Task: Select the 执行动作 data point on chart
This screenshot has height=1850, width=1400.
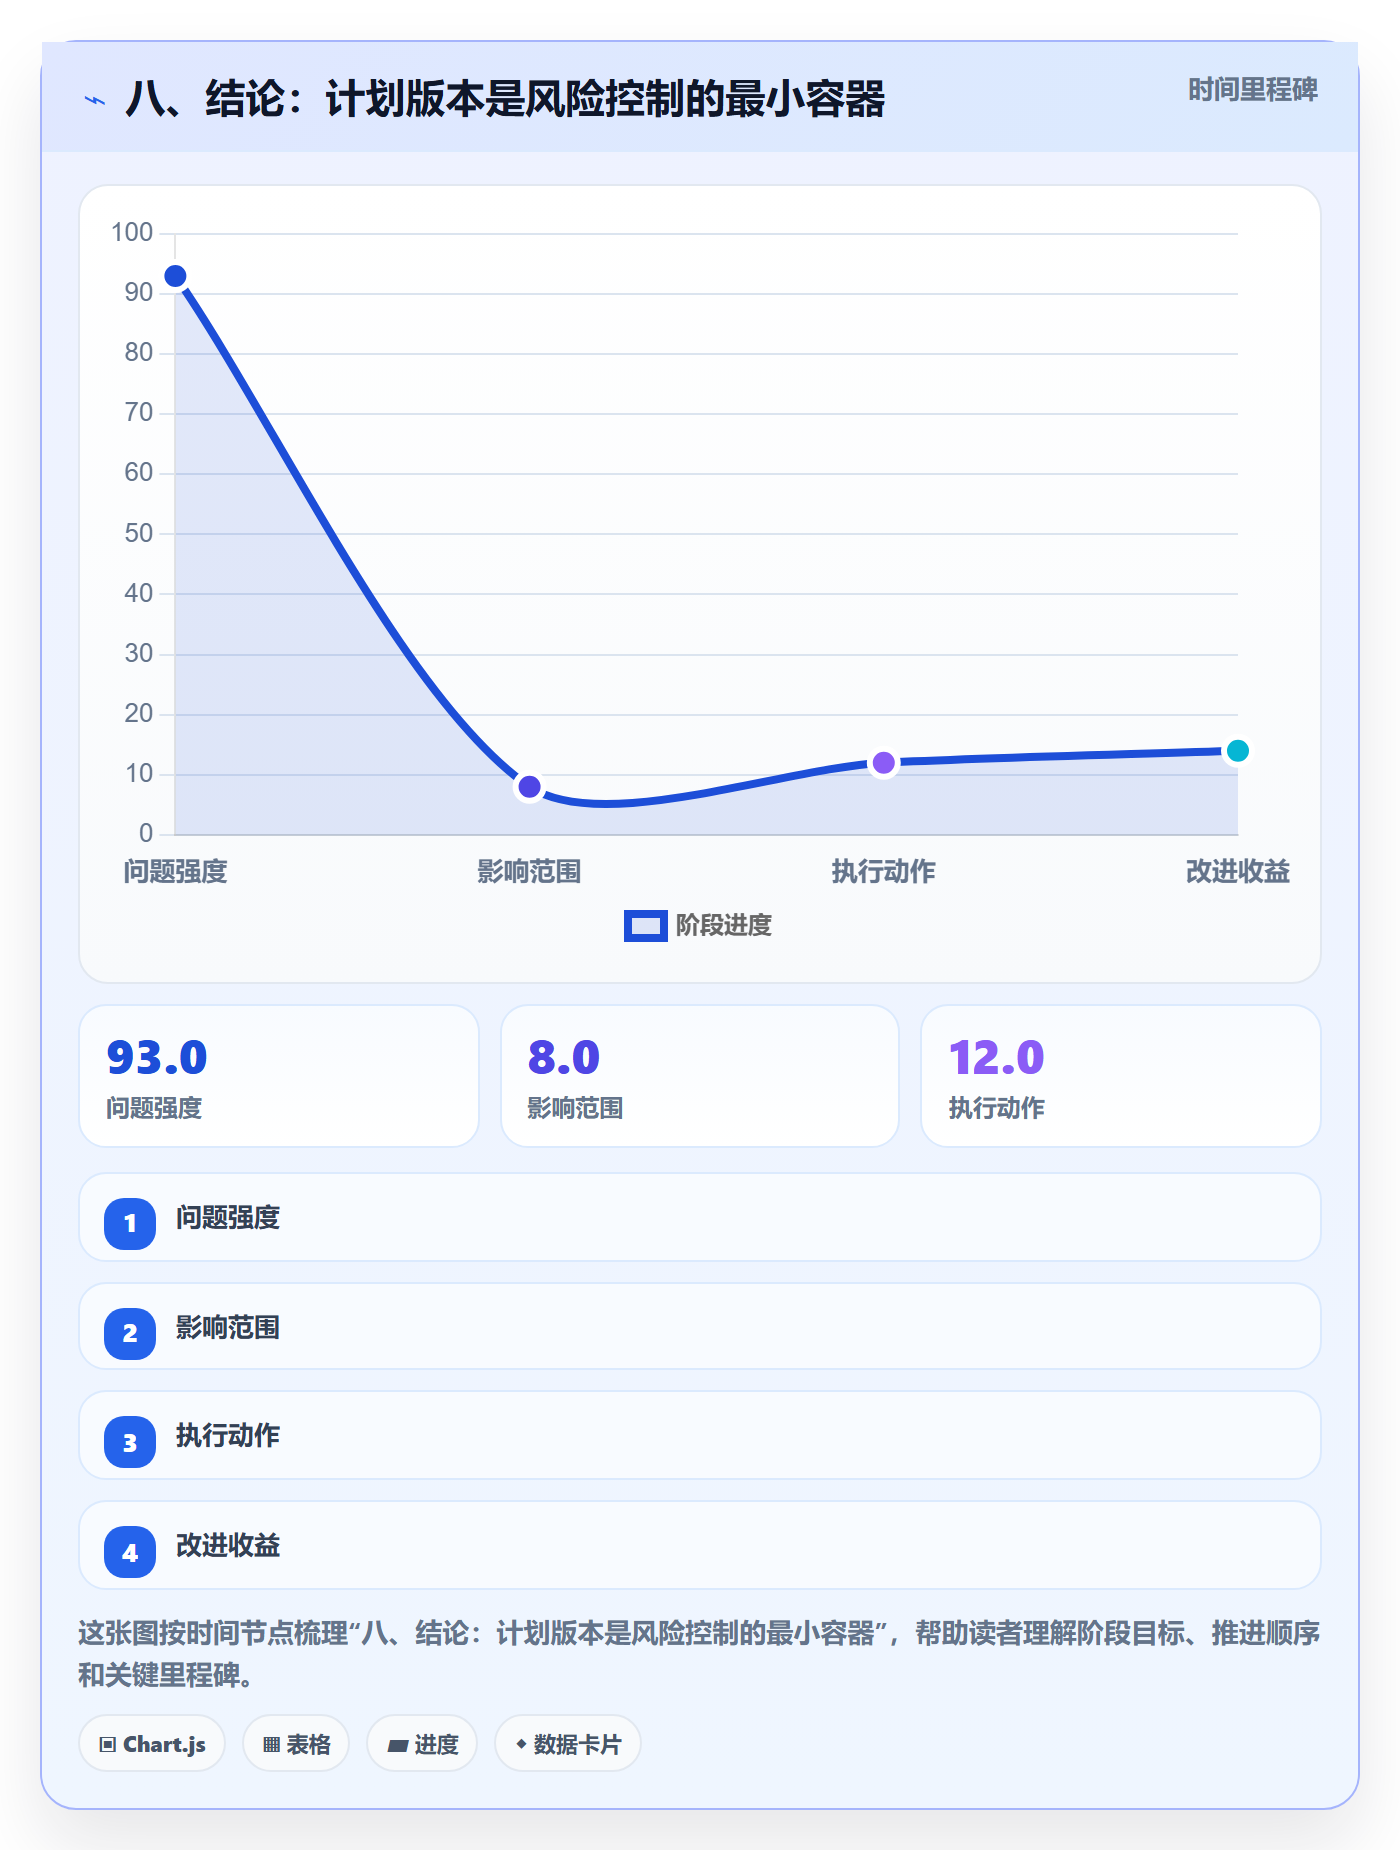Action: (884, 763)
